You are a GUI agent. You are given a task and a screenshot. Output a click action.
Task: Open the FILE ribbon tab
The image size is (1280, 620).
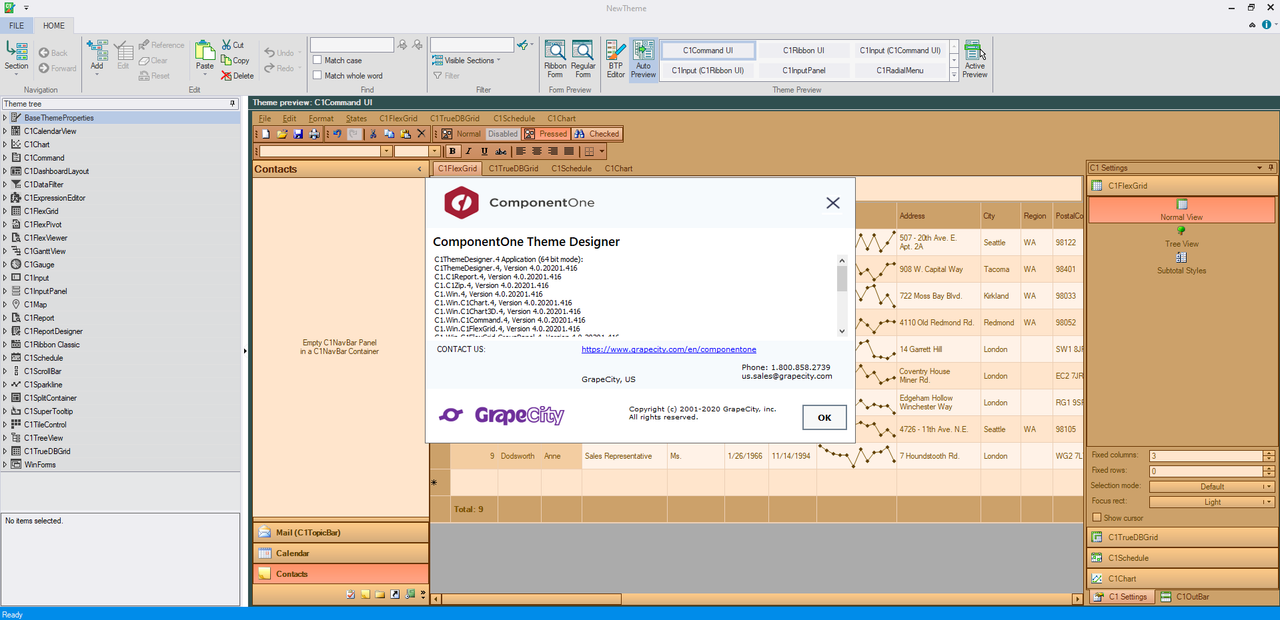(x=17, y=25)
